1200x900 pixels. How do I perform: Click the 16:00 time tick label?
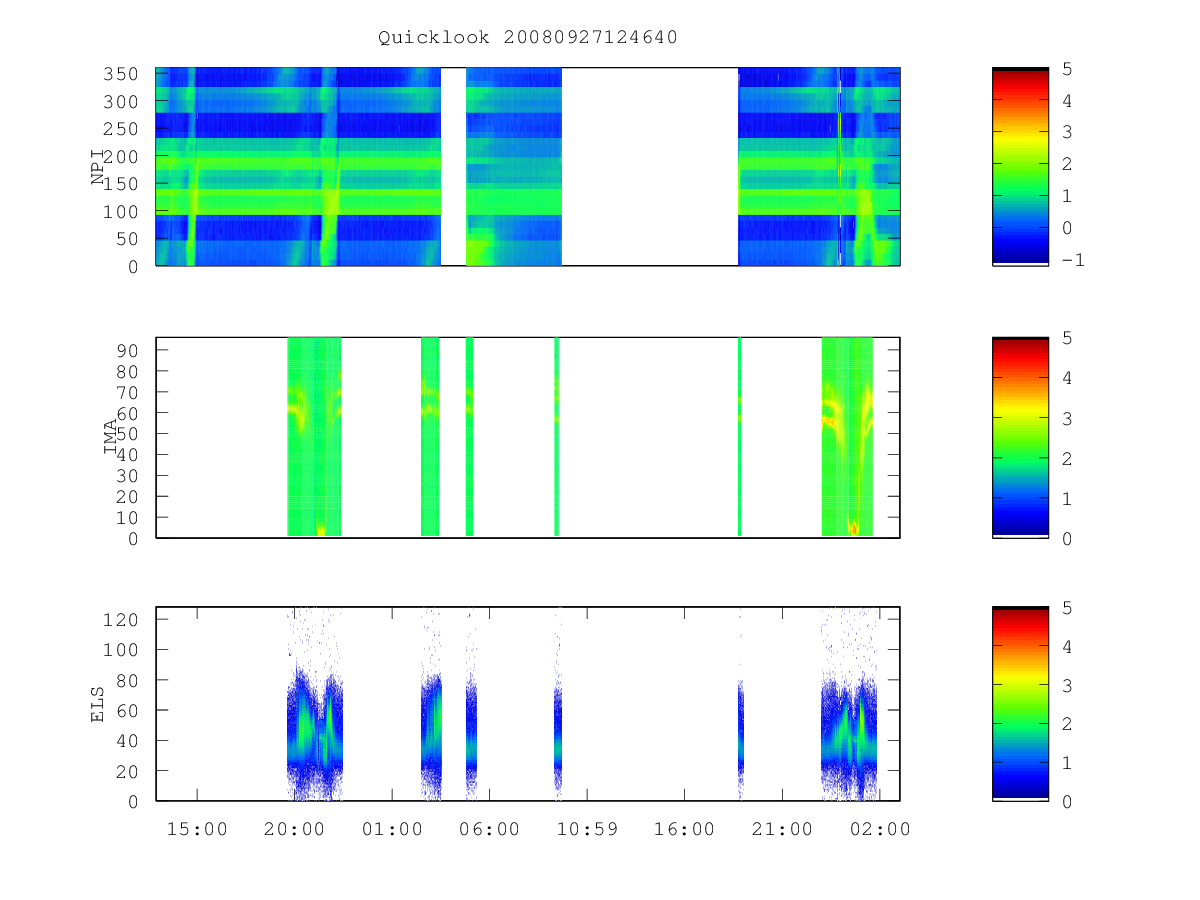pos(685,829)
